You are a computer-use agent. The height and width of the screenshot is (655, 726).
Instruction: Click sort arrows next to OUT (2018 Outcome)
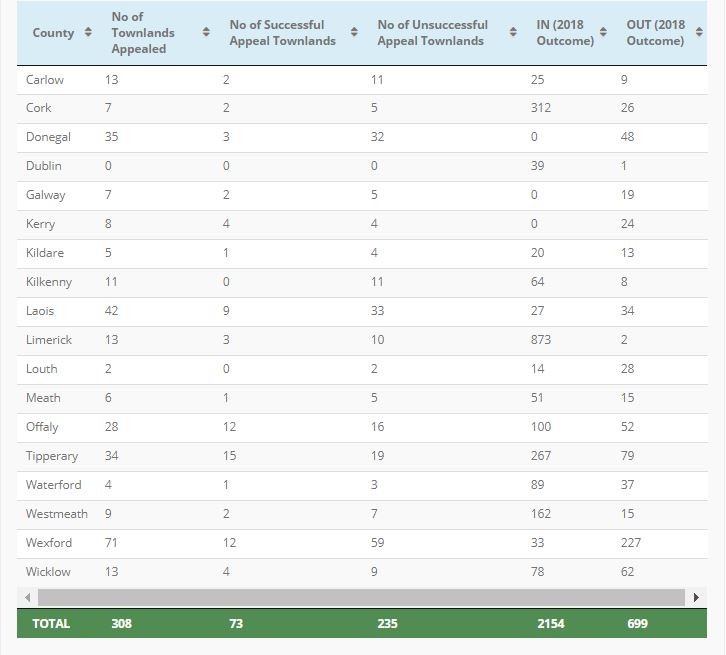698,33
